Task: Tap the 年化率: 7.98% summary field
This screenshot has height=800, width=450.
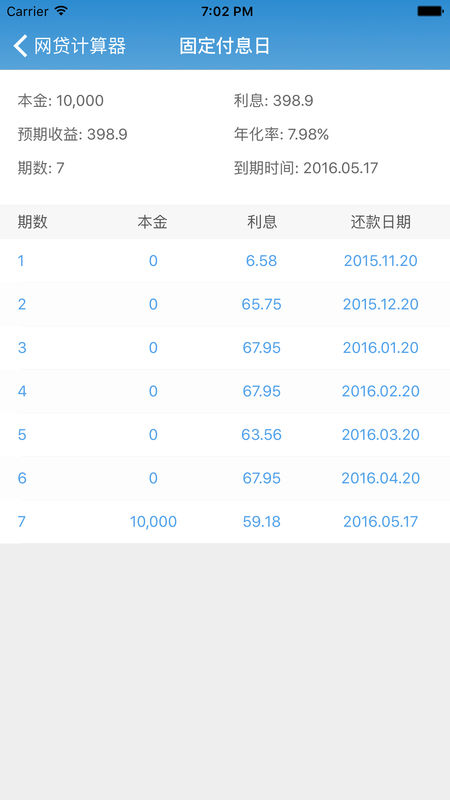Action: tap(281, 135)
